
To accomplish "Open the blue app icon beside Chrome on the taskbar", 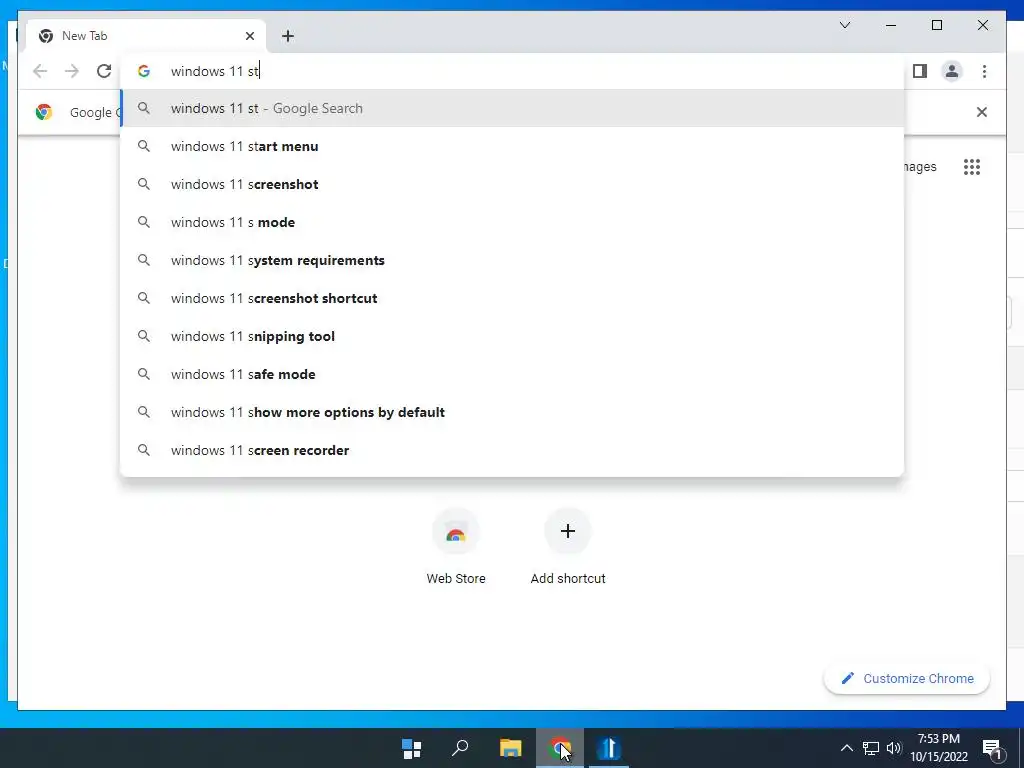I will tap(608, 748).
